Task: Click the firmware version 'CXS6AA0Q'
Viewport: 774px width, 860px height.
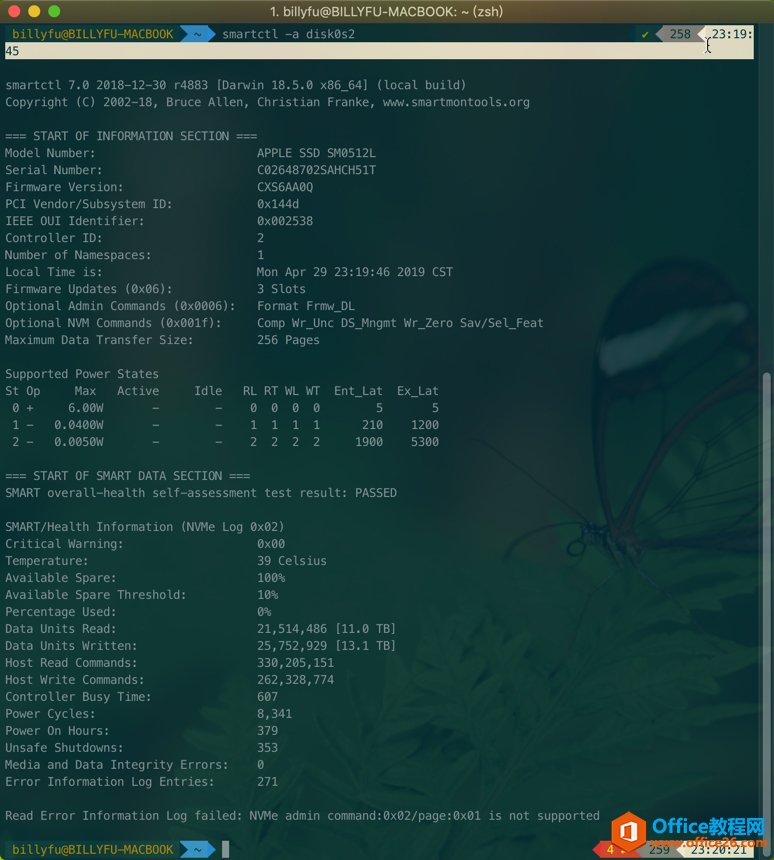Action: click(x=285, y=187)
